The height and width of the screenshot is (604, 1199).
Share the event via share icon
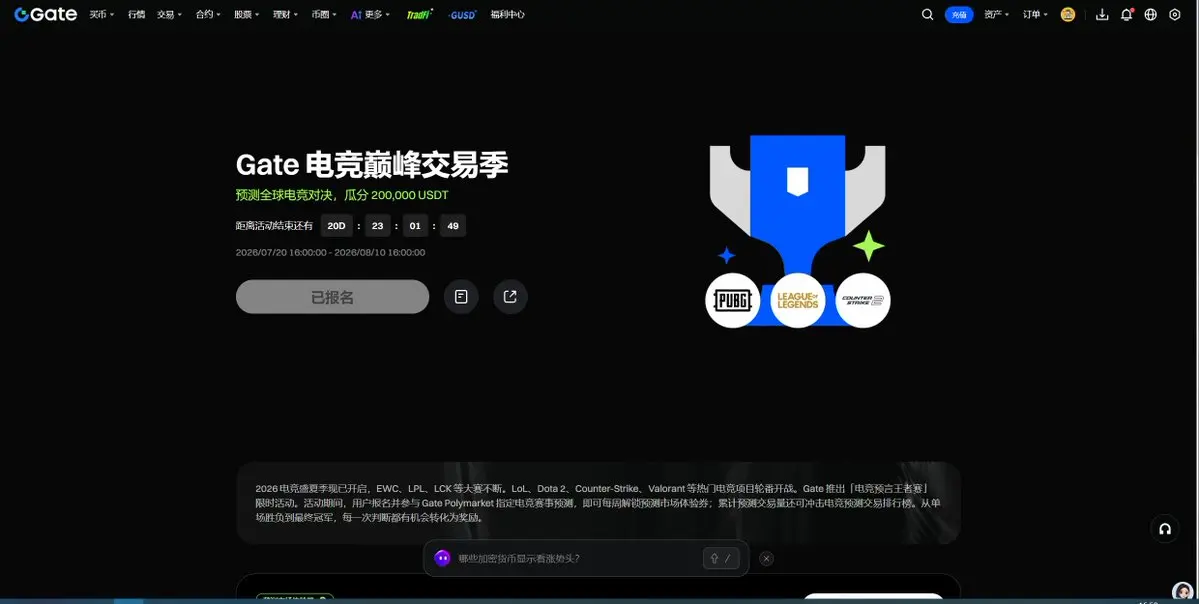click(x=510, y=297)
